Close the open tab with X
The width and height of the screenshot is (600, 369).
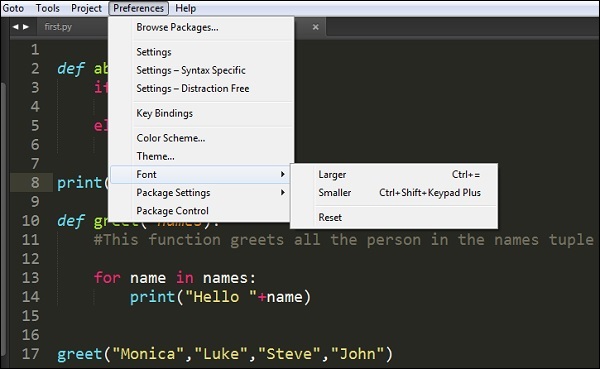pos(315,27)
